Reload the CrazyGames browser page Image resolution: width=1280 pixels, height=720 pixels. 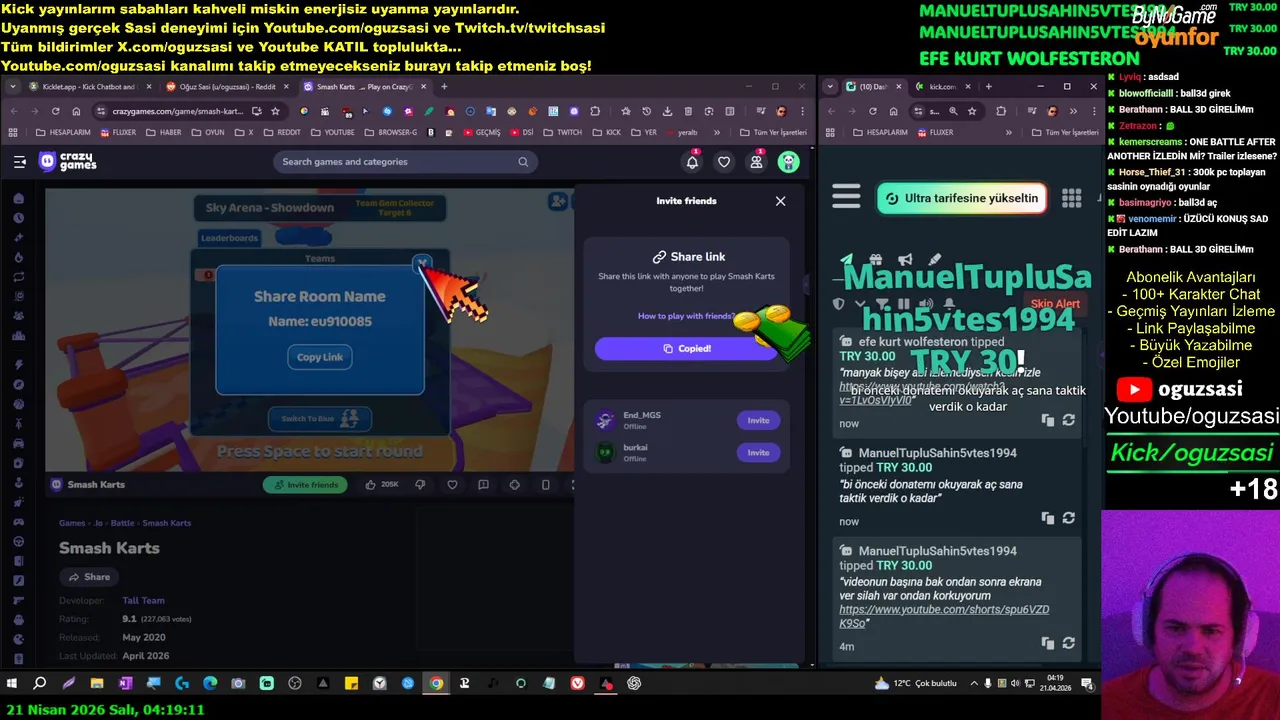pyautogui.click(x=55, y=111)
